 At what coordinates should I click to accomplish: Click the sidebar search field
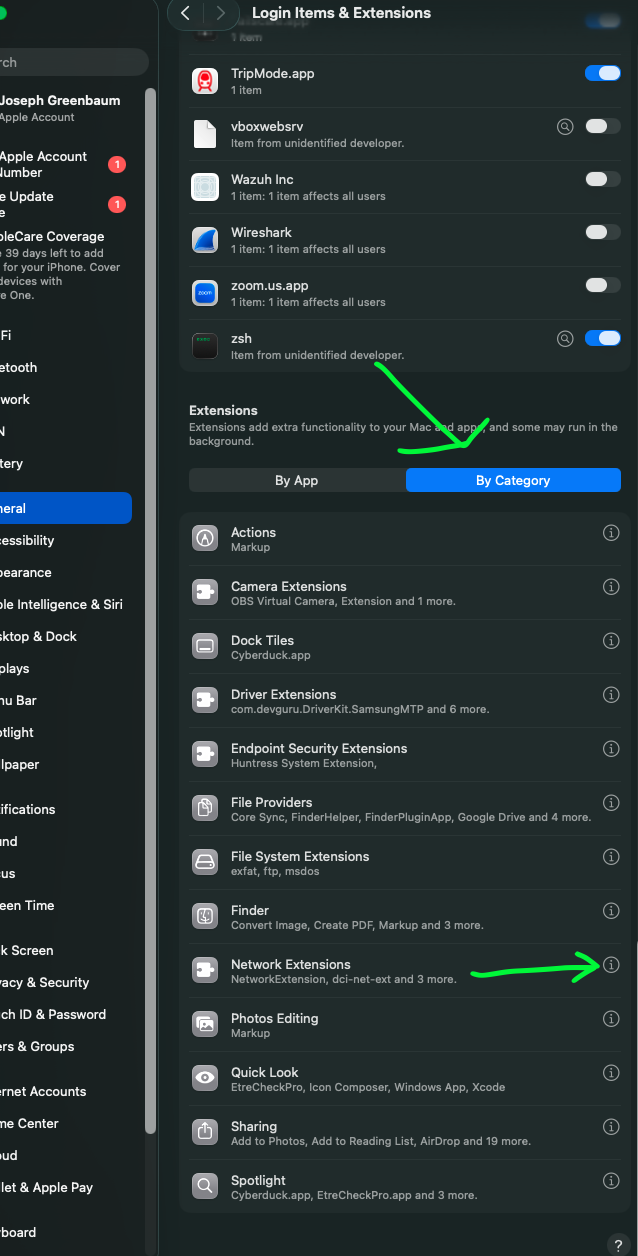click(x=70, y=62)
